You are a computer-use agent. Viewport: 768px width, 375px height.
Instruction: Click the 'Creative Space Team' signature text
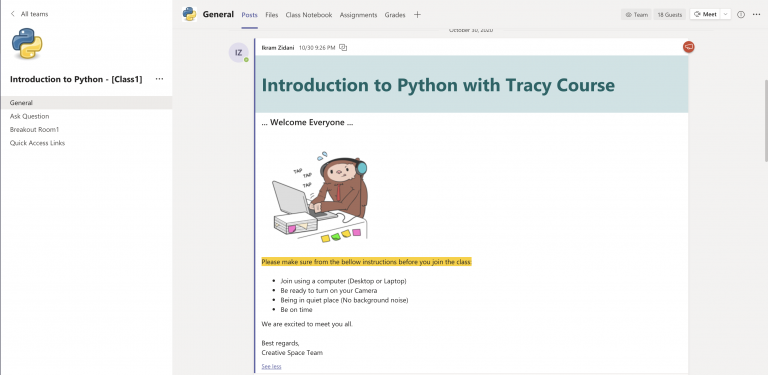[x=292, y=352]
